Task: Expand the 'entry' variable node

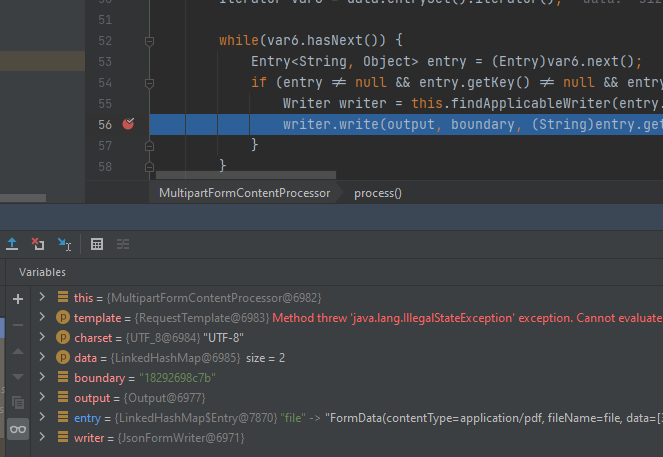Action: (42, 417)
